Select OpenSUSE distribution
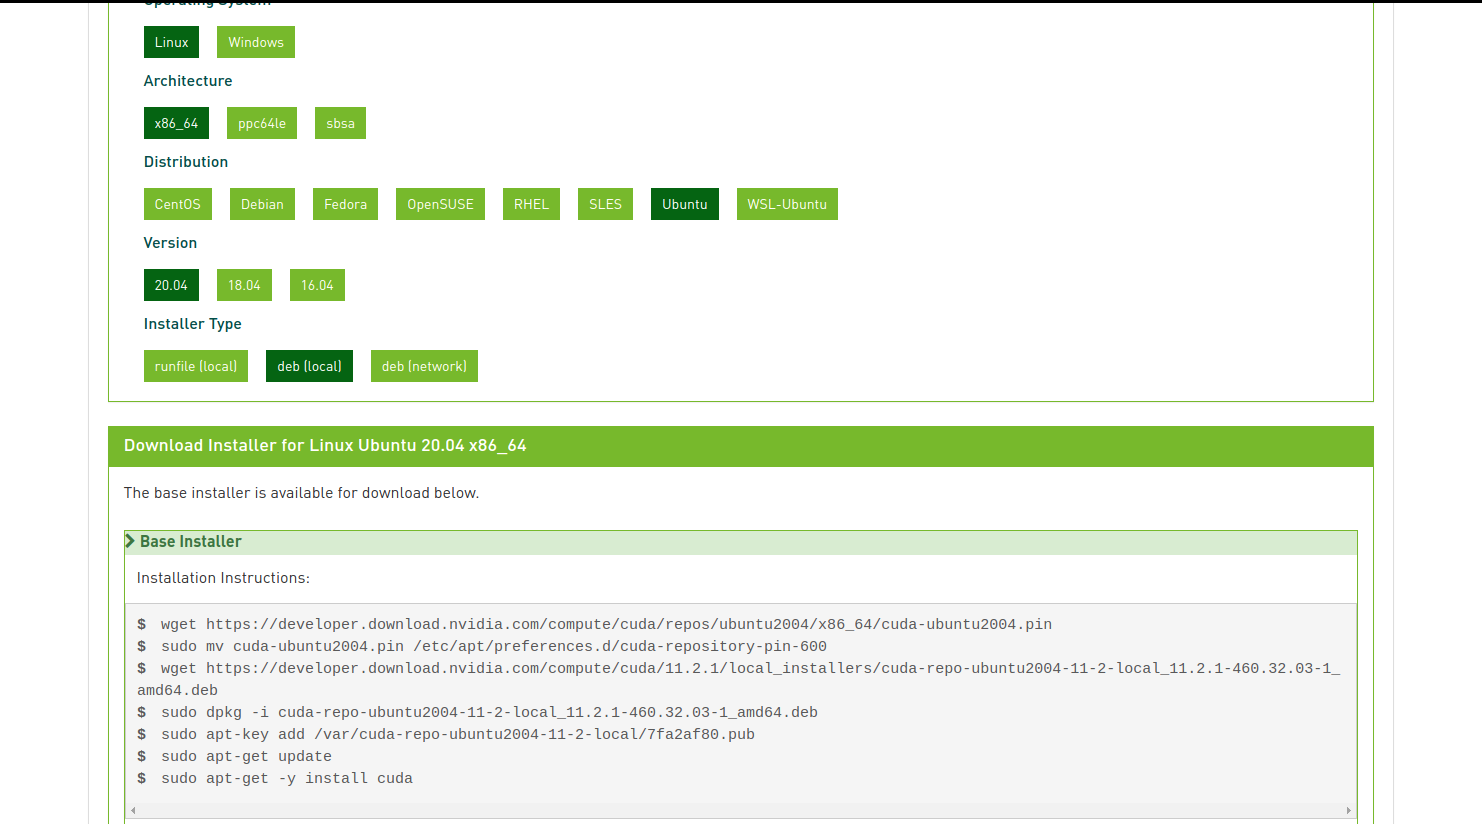The height and width of the screenshot is (824, 1482). point(440,204)
